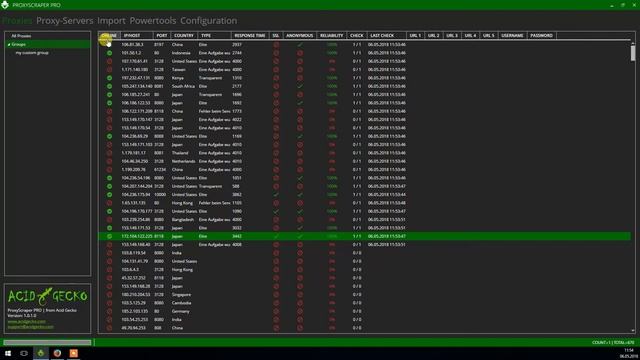Collapse the Groups tree node arrow

click(9, 44)
